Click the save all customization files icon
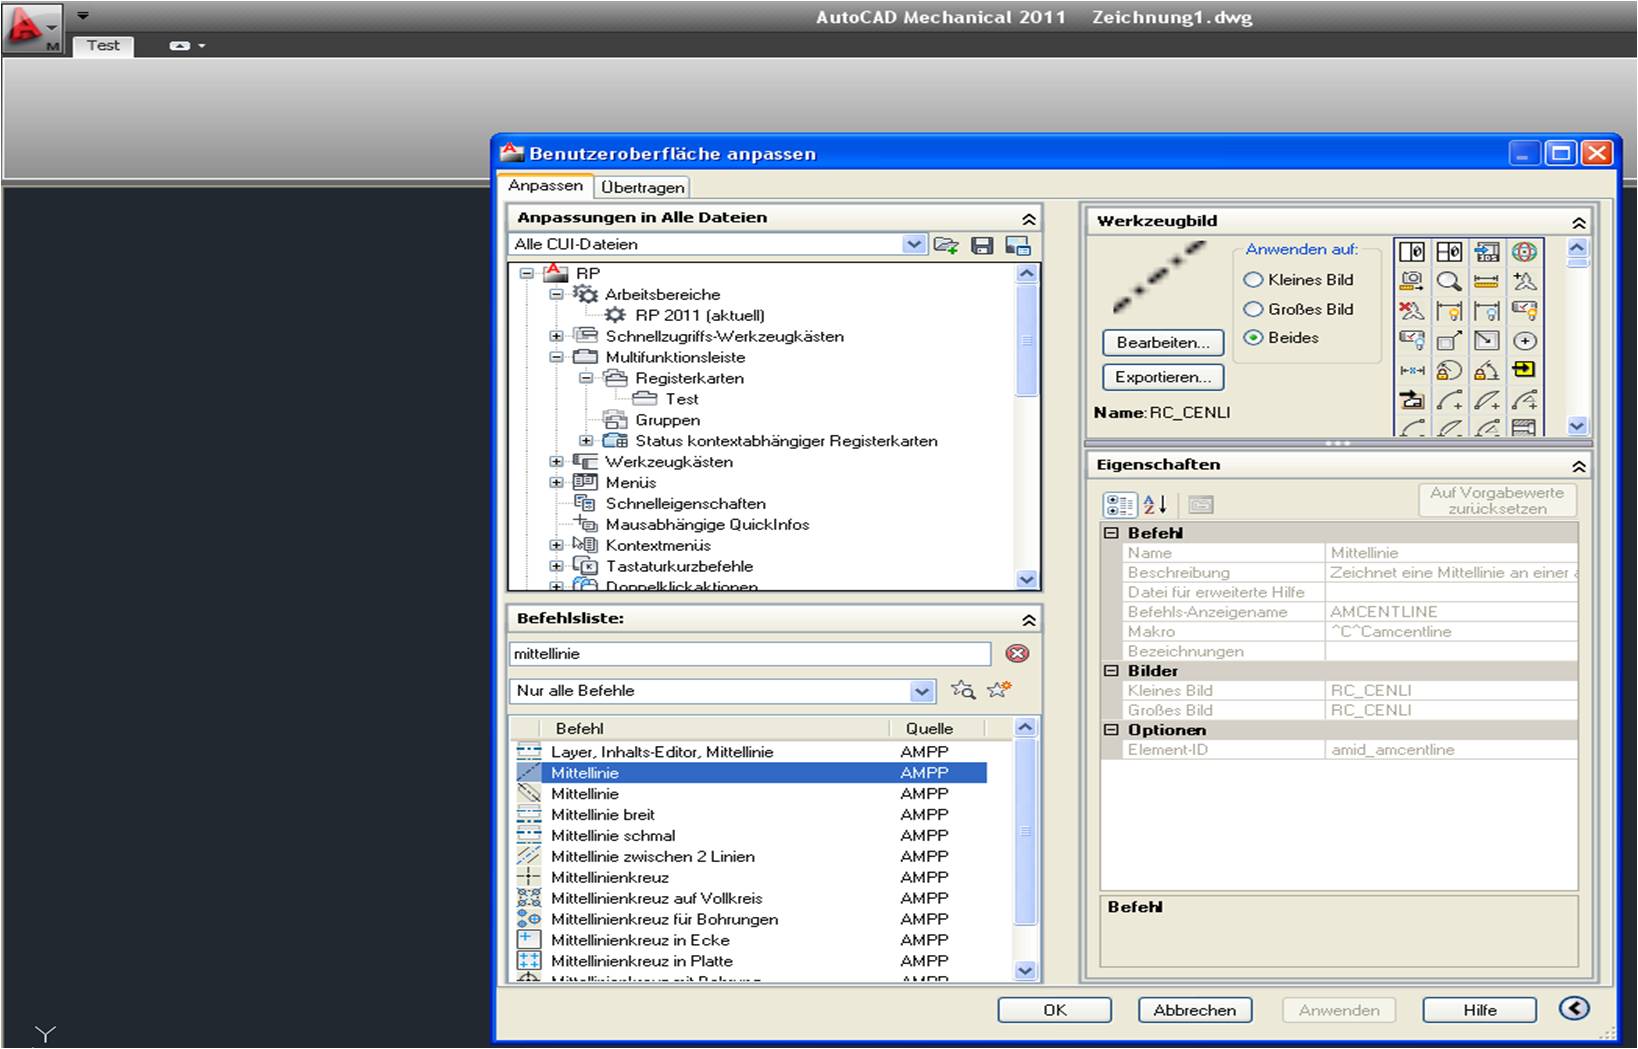This screenshot has height=1049, width=1638. 982,245
